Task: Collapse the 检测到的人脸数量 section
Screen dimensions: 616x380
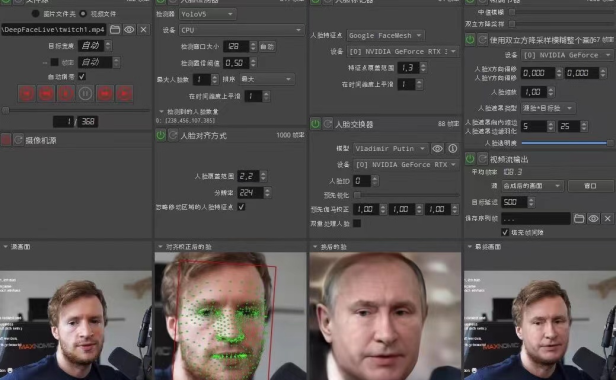Action: 161,112
